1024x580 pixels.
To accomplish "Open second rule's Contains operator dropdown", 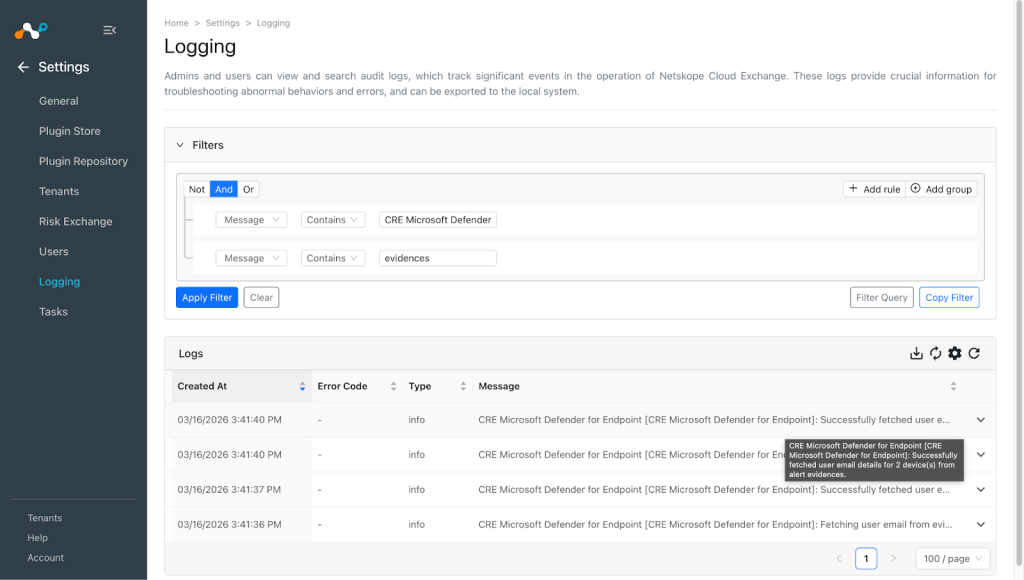I will click(x=332, y=258).
